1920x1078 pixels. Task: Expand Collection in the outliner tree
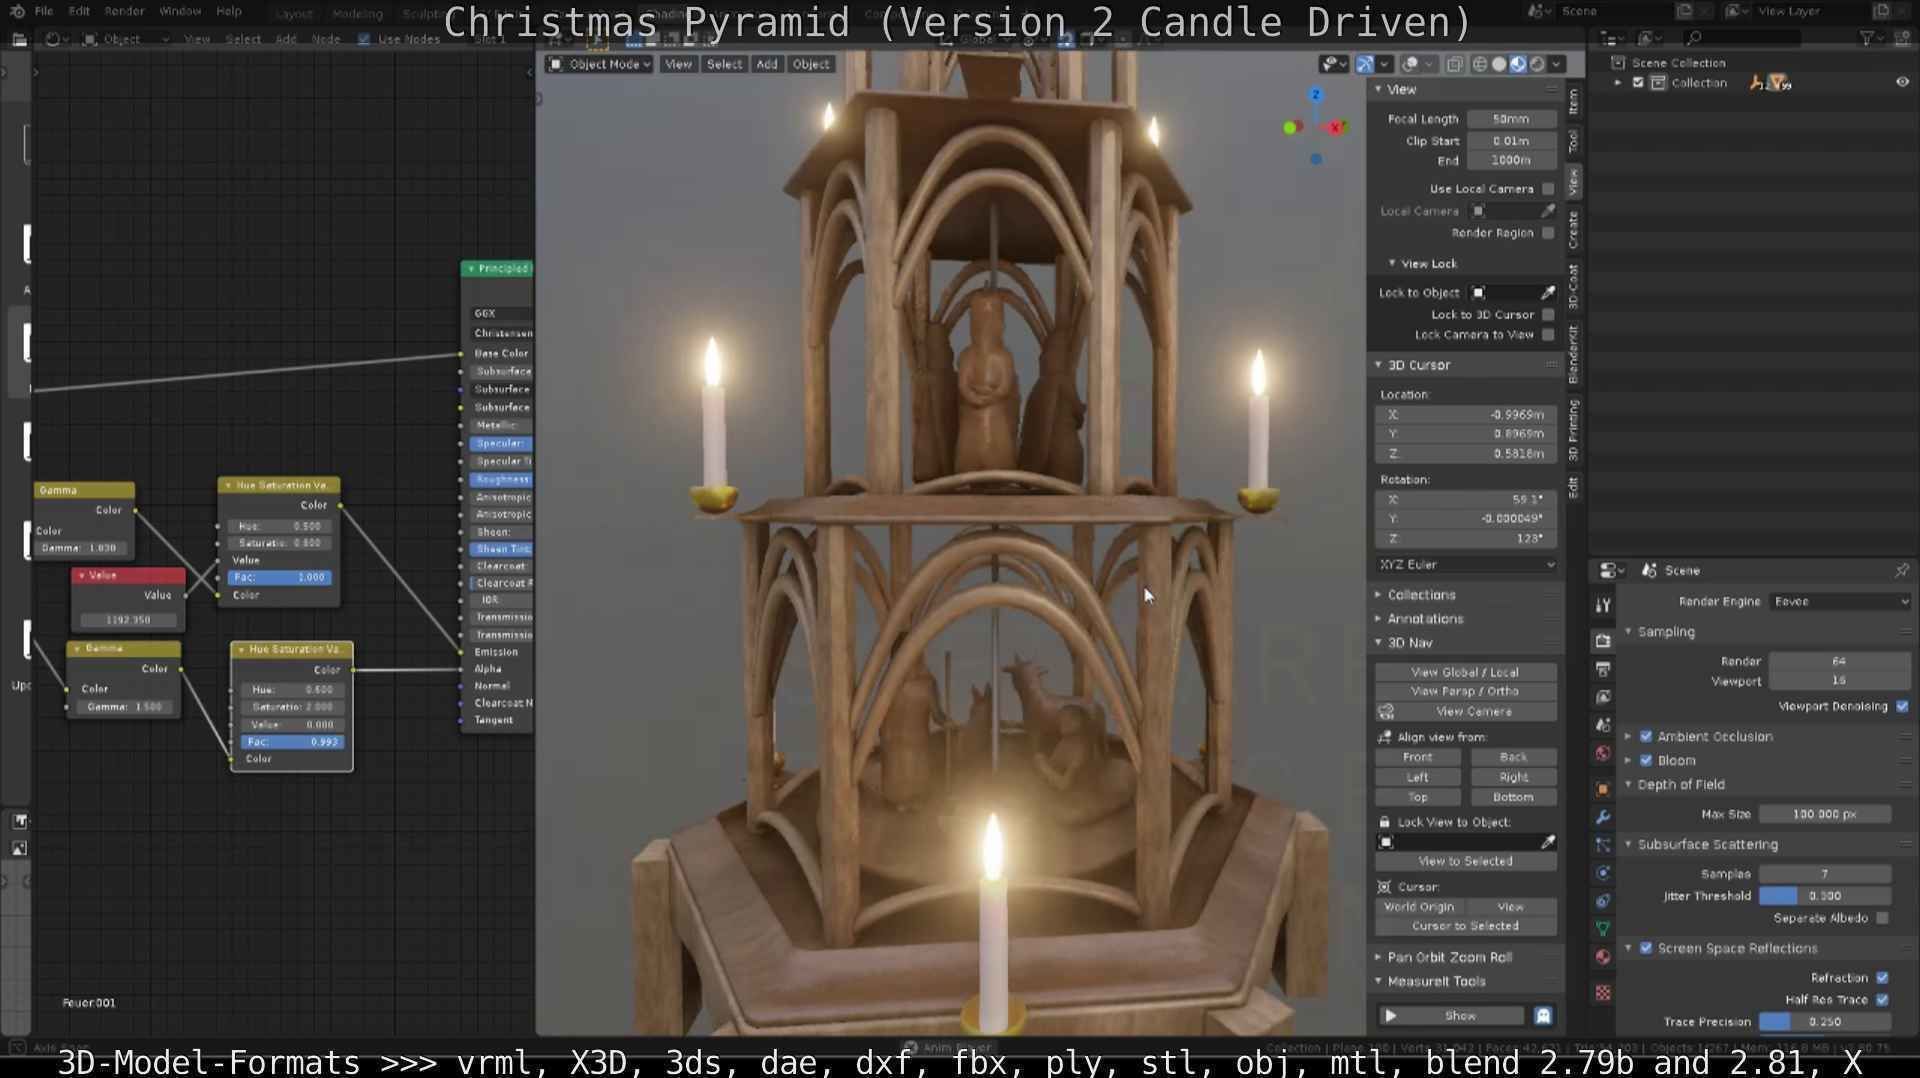click(x=1618, y=83)
